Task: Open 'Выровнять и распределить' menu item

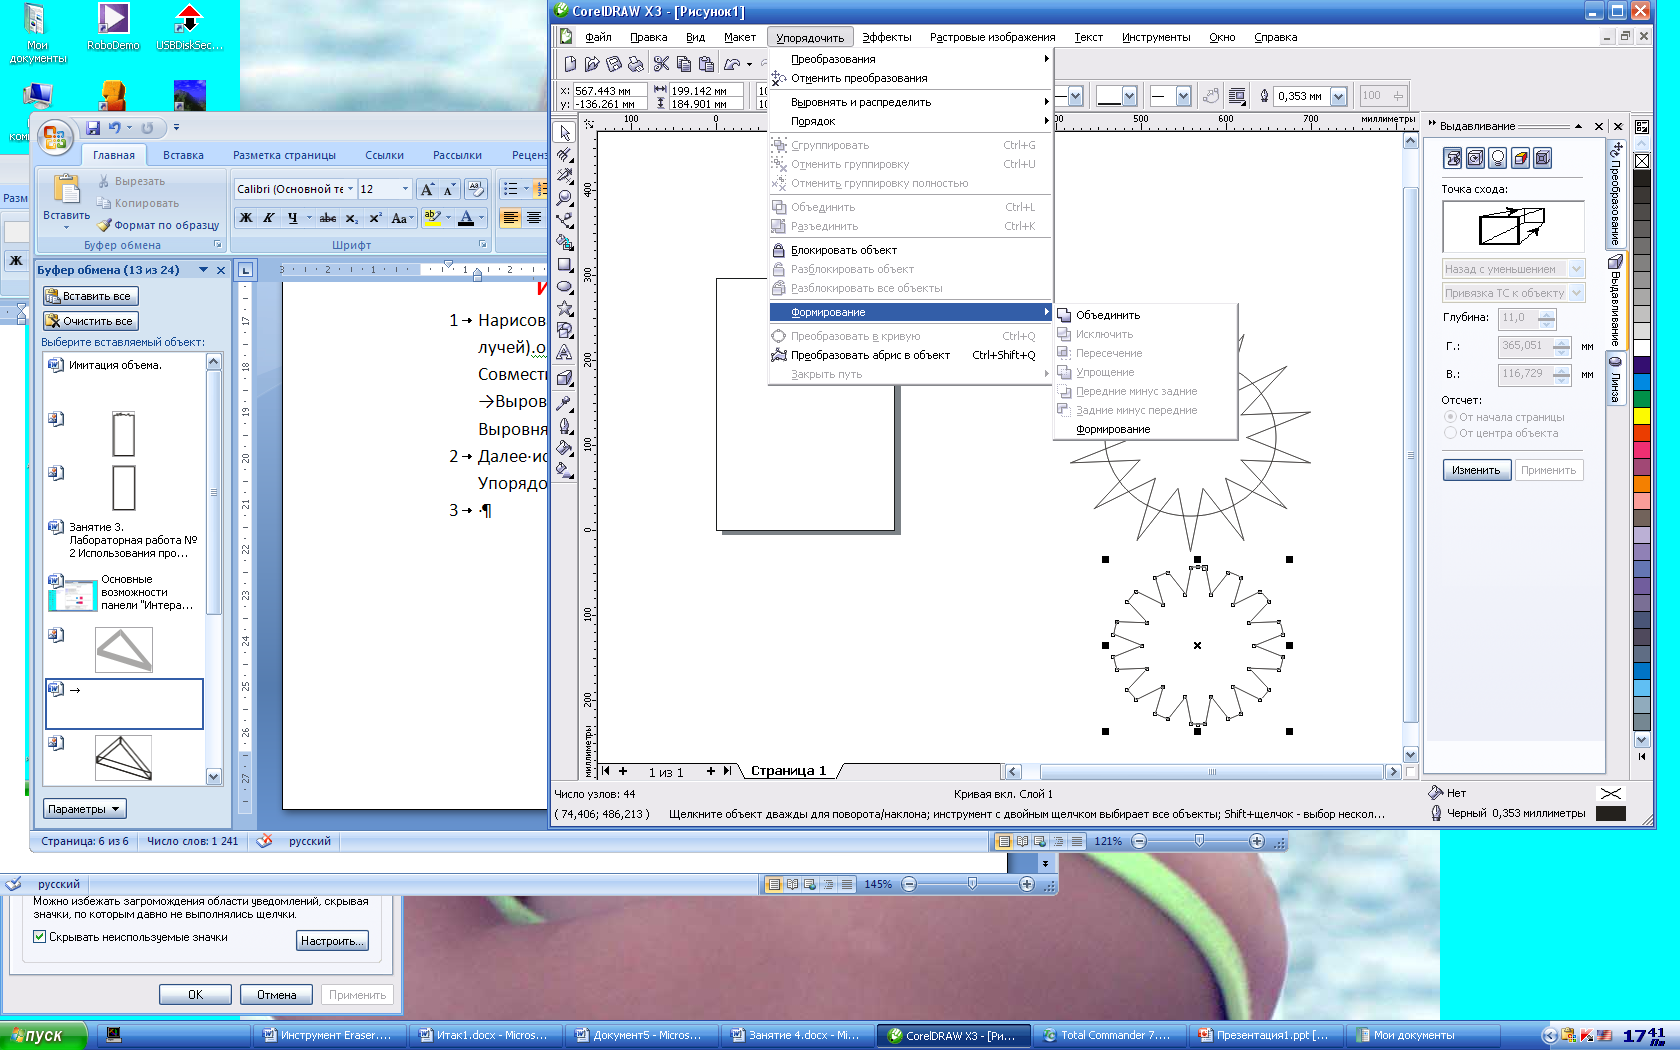Action: click(x=910, y=102)
